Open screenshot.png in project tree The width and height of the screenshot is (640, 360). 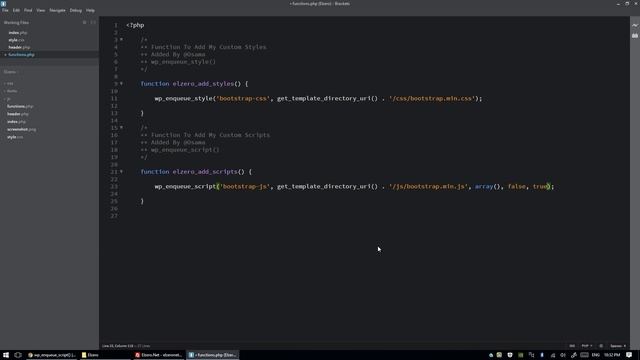tap(22, 129)
